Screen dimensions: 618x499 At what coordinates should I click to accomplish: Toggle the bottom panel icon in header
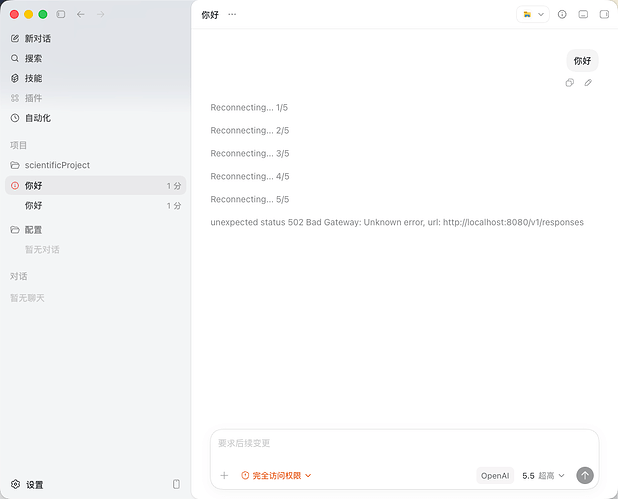(x=583, y=15)
